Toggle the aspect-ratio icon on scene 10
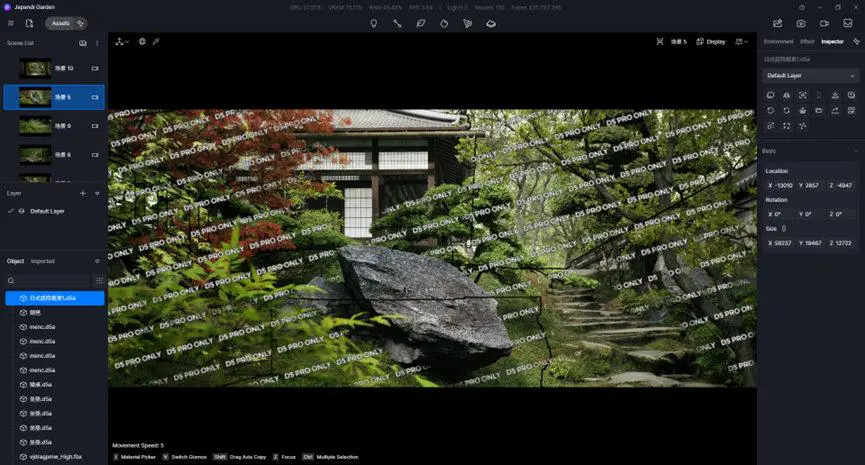865x465 pixels. click(x=95, y=68)
